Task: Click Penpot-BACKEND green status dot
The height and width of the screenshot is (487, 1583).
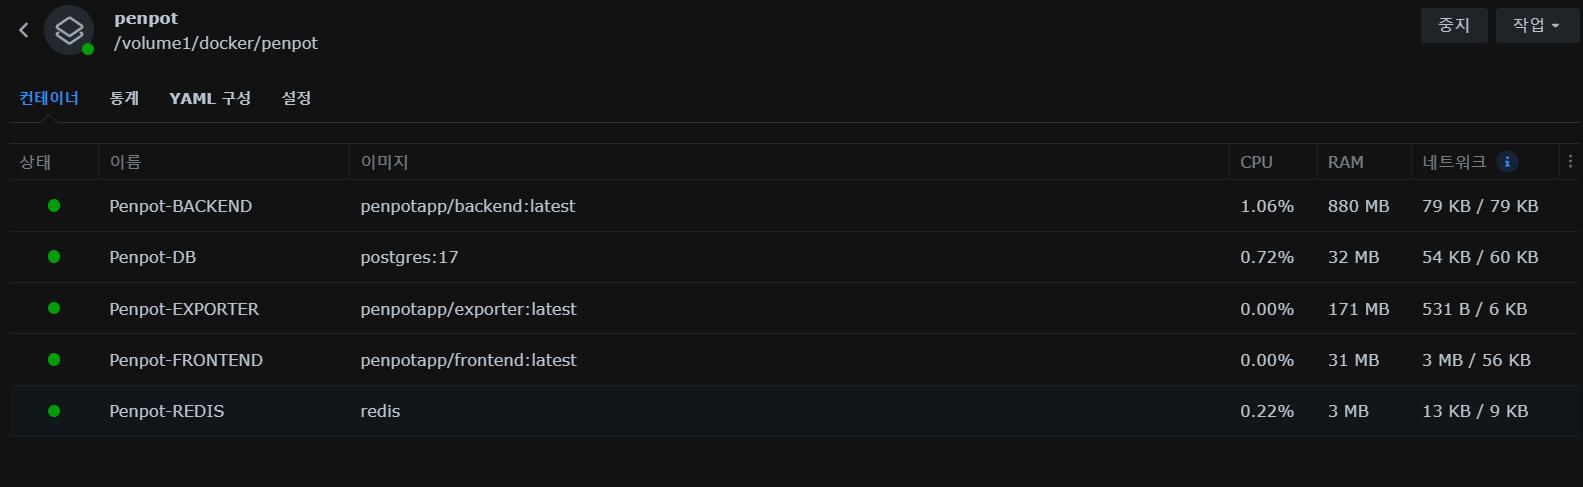Action: click(54, 206)
